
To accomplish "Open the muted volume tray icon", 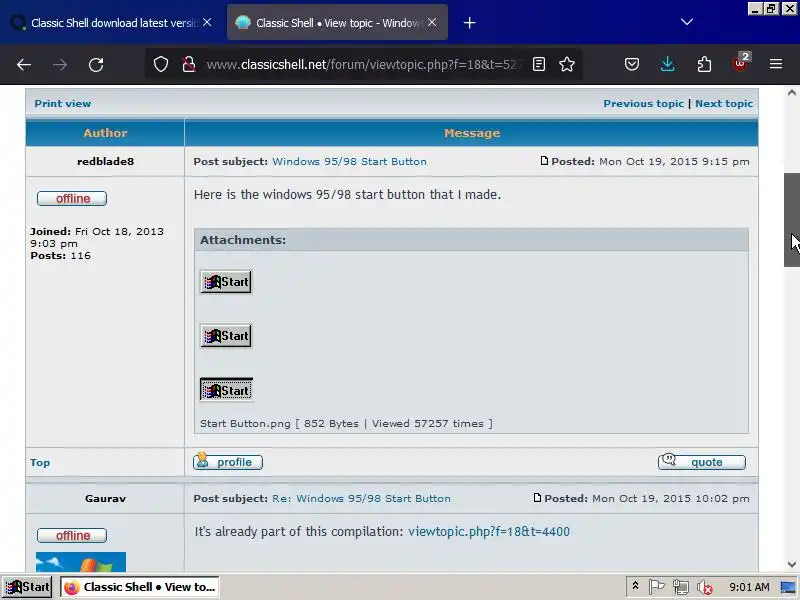I will coord(705,588).
